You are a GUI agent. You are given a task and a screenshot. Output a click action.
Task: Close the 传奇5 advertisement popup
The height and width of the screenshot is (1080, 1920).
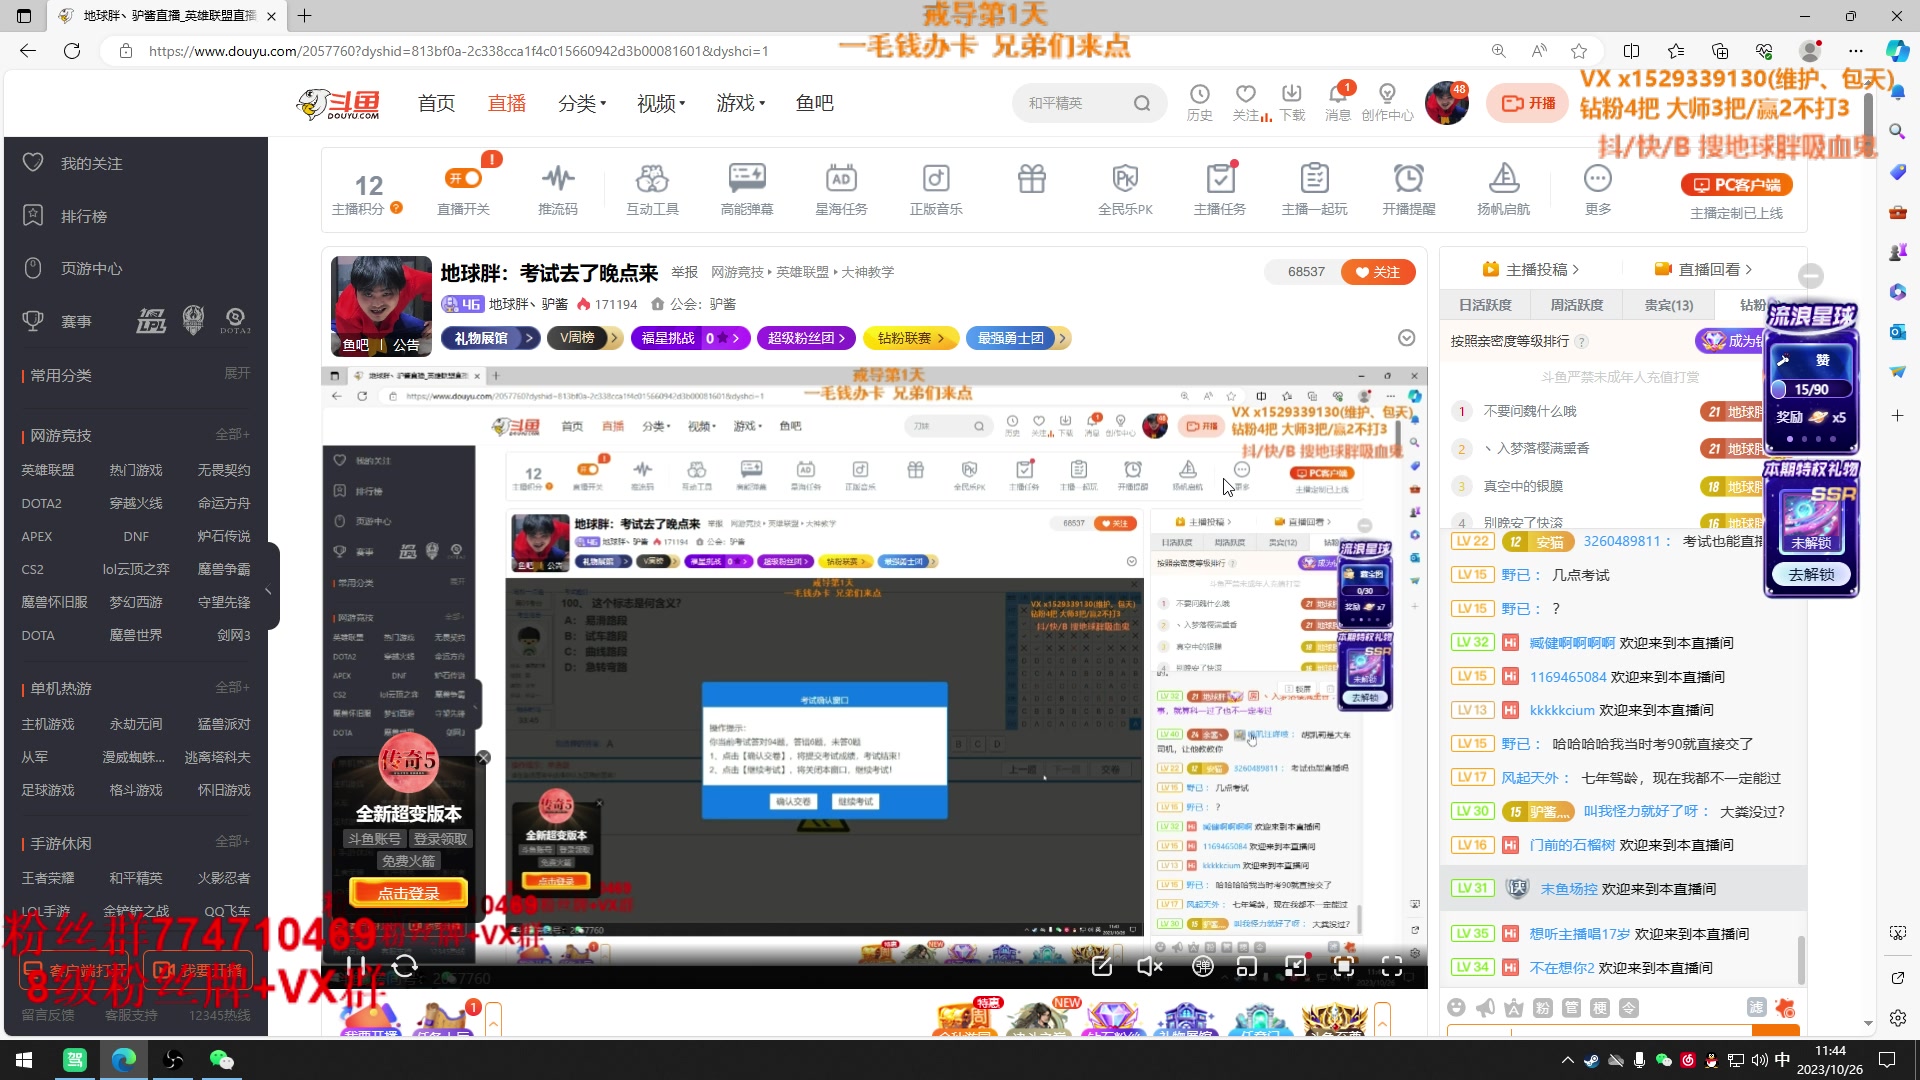coord(483,758)
